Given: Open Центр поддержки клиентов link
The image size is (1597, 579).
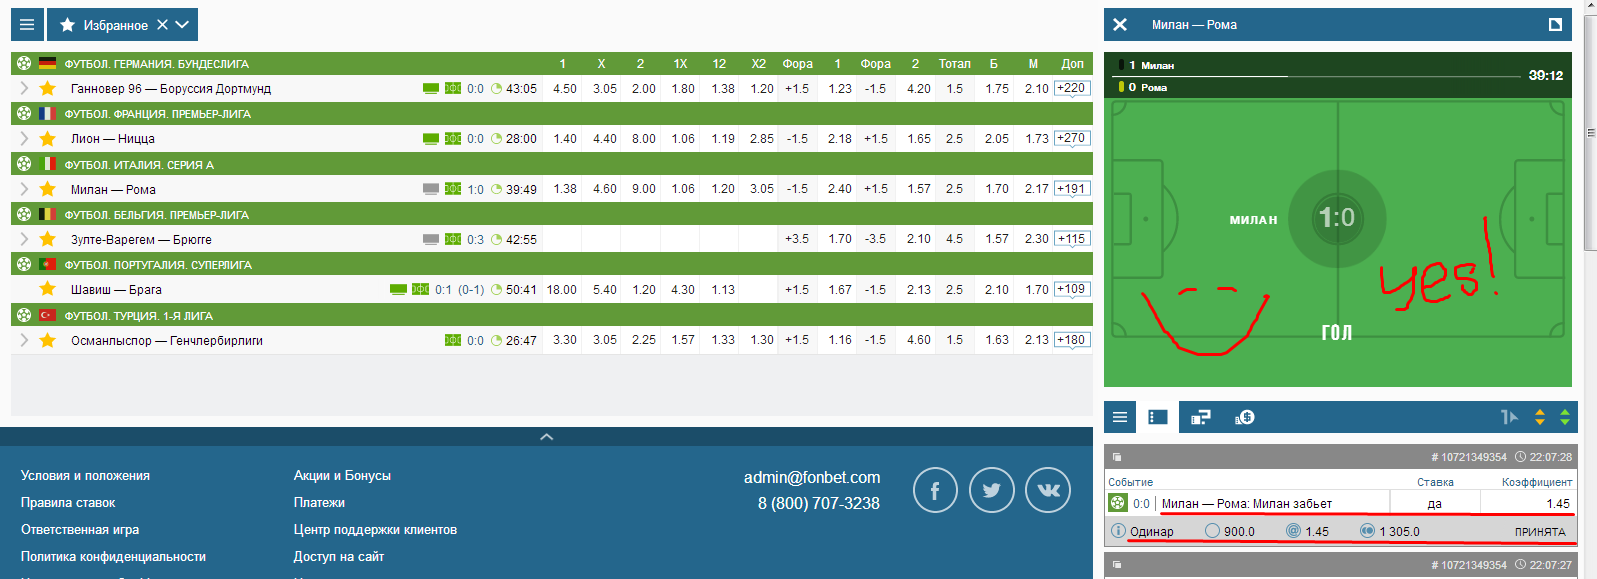Looking at the screenshot, I should pos(375,529).
